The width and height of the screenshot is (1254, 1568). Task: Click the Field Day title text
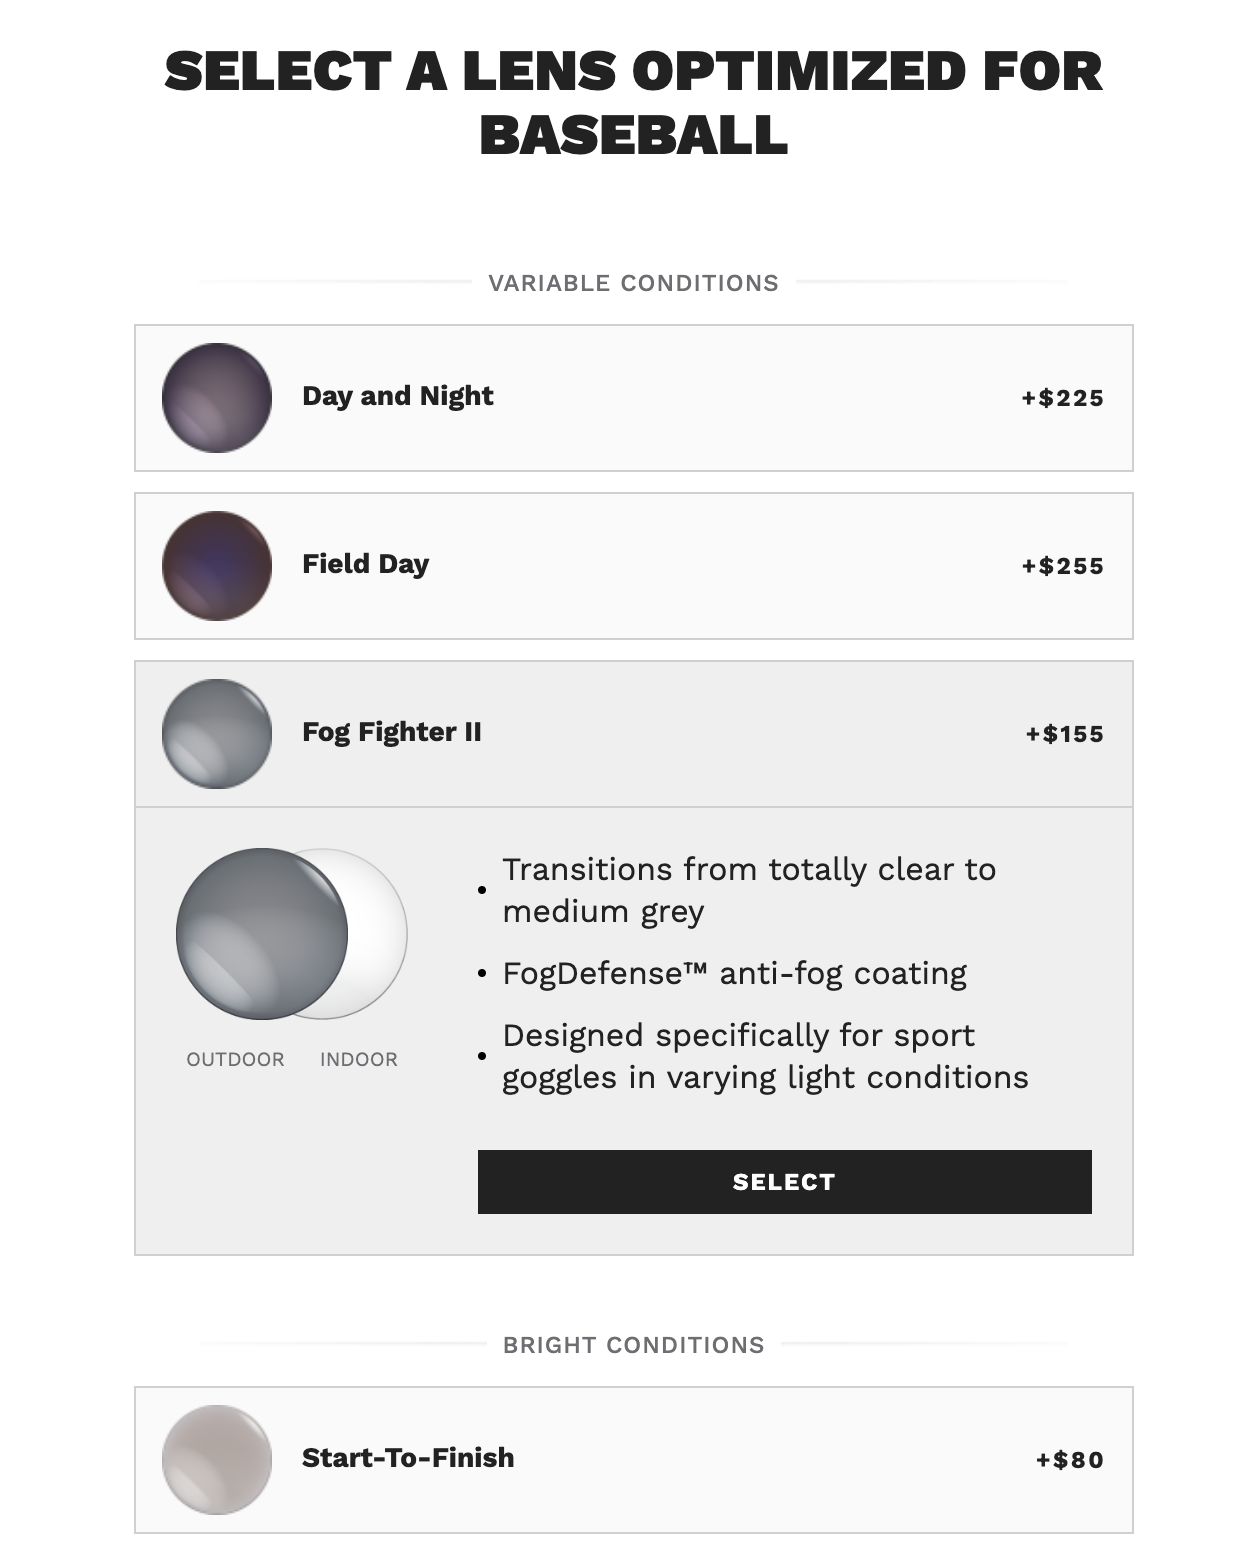[x=365, y=564]
